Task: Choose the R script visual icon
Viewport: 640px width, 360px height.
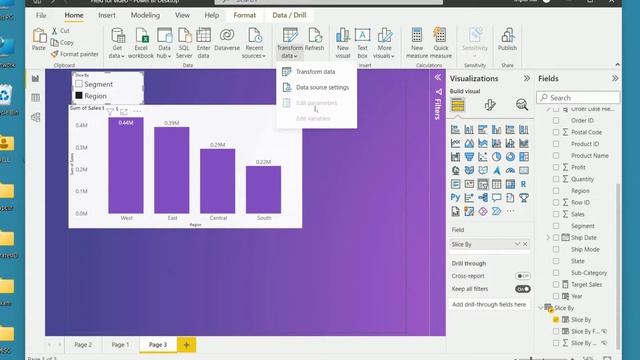Action: pyautogui.click(x=524, y=184)
